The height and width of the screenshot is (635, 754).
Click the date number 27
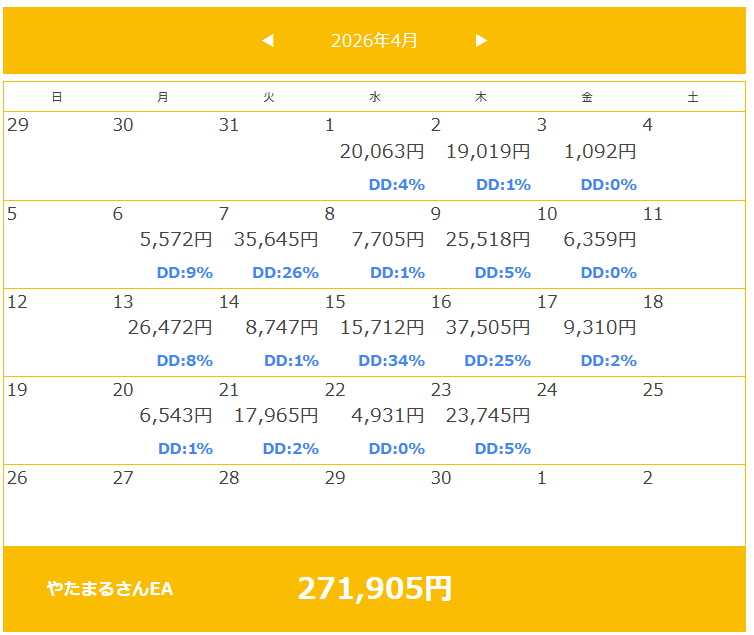[123, 478]
